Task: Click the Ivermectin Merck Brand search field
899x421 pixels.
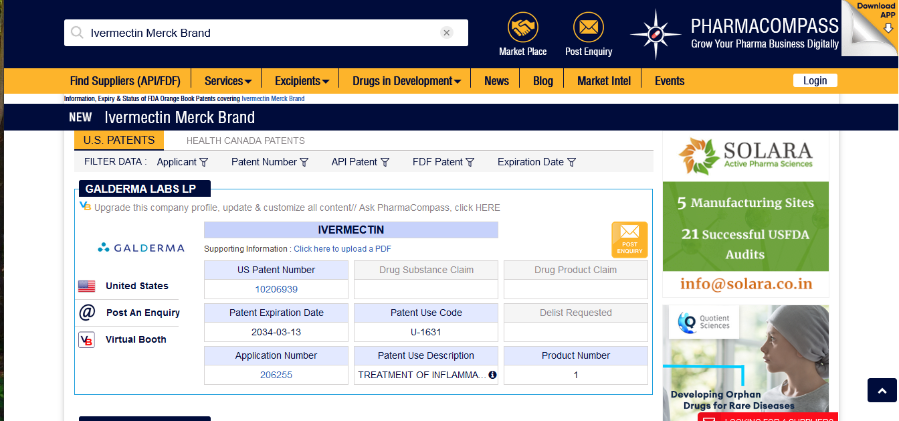Action: (265, 33)
